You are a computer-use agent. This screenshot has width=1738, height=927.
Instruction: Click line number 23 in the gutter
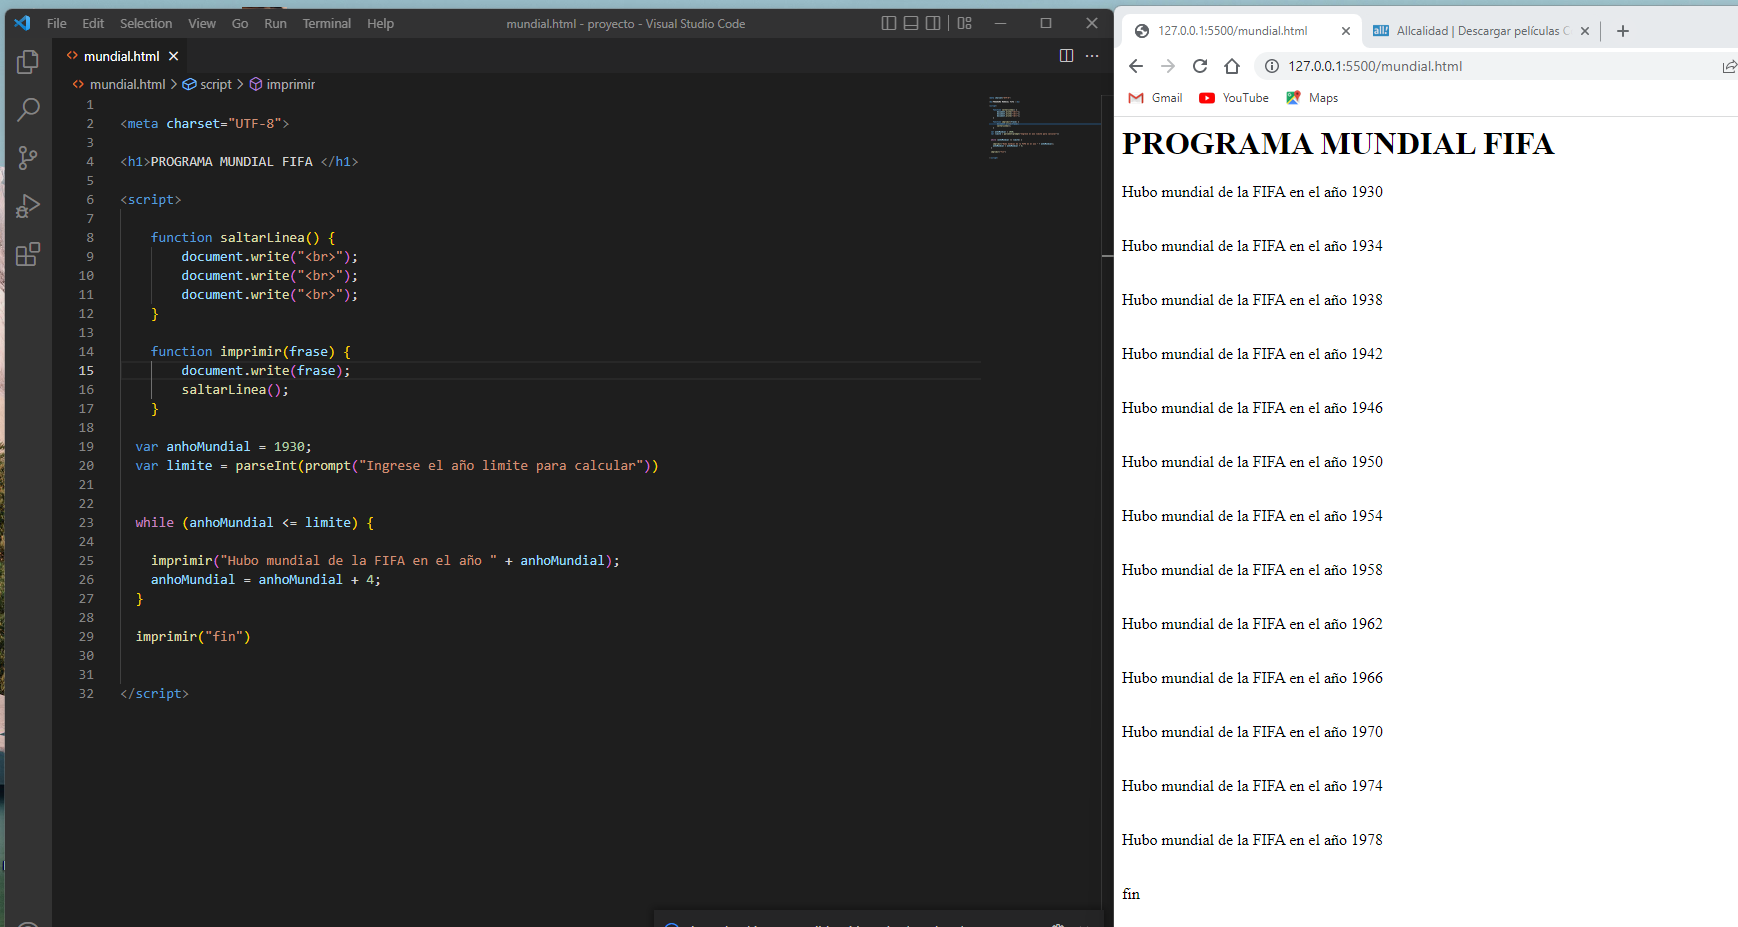(86, 523)
